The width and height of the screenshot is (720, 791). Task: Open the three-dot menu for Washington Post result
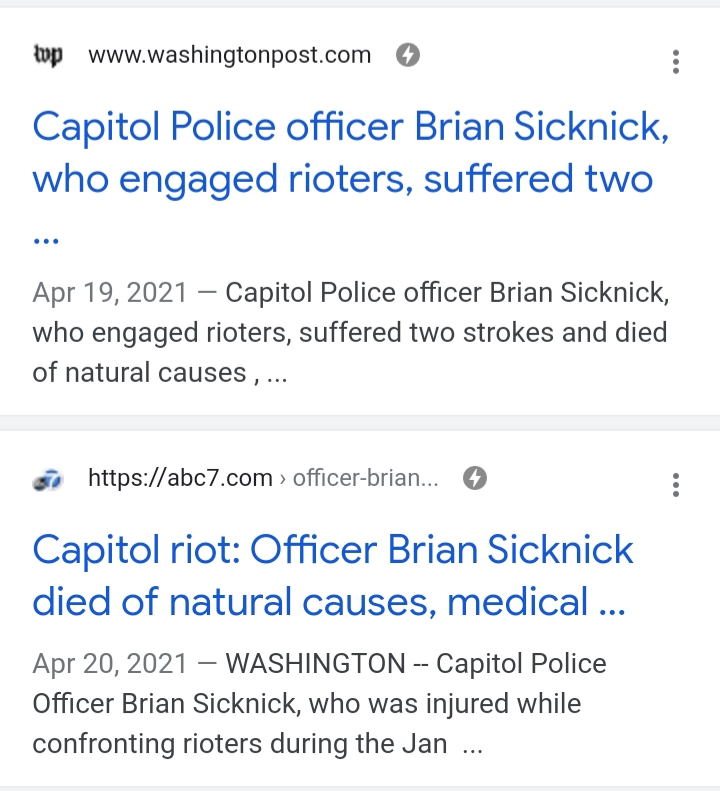[676, 62]
